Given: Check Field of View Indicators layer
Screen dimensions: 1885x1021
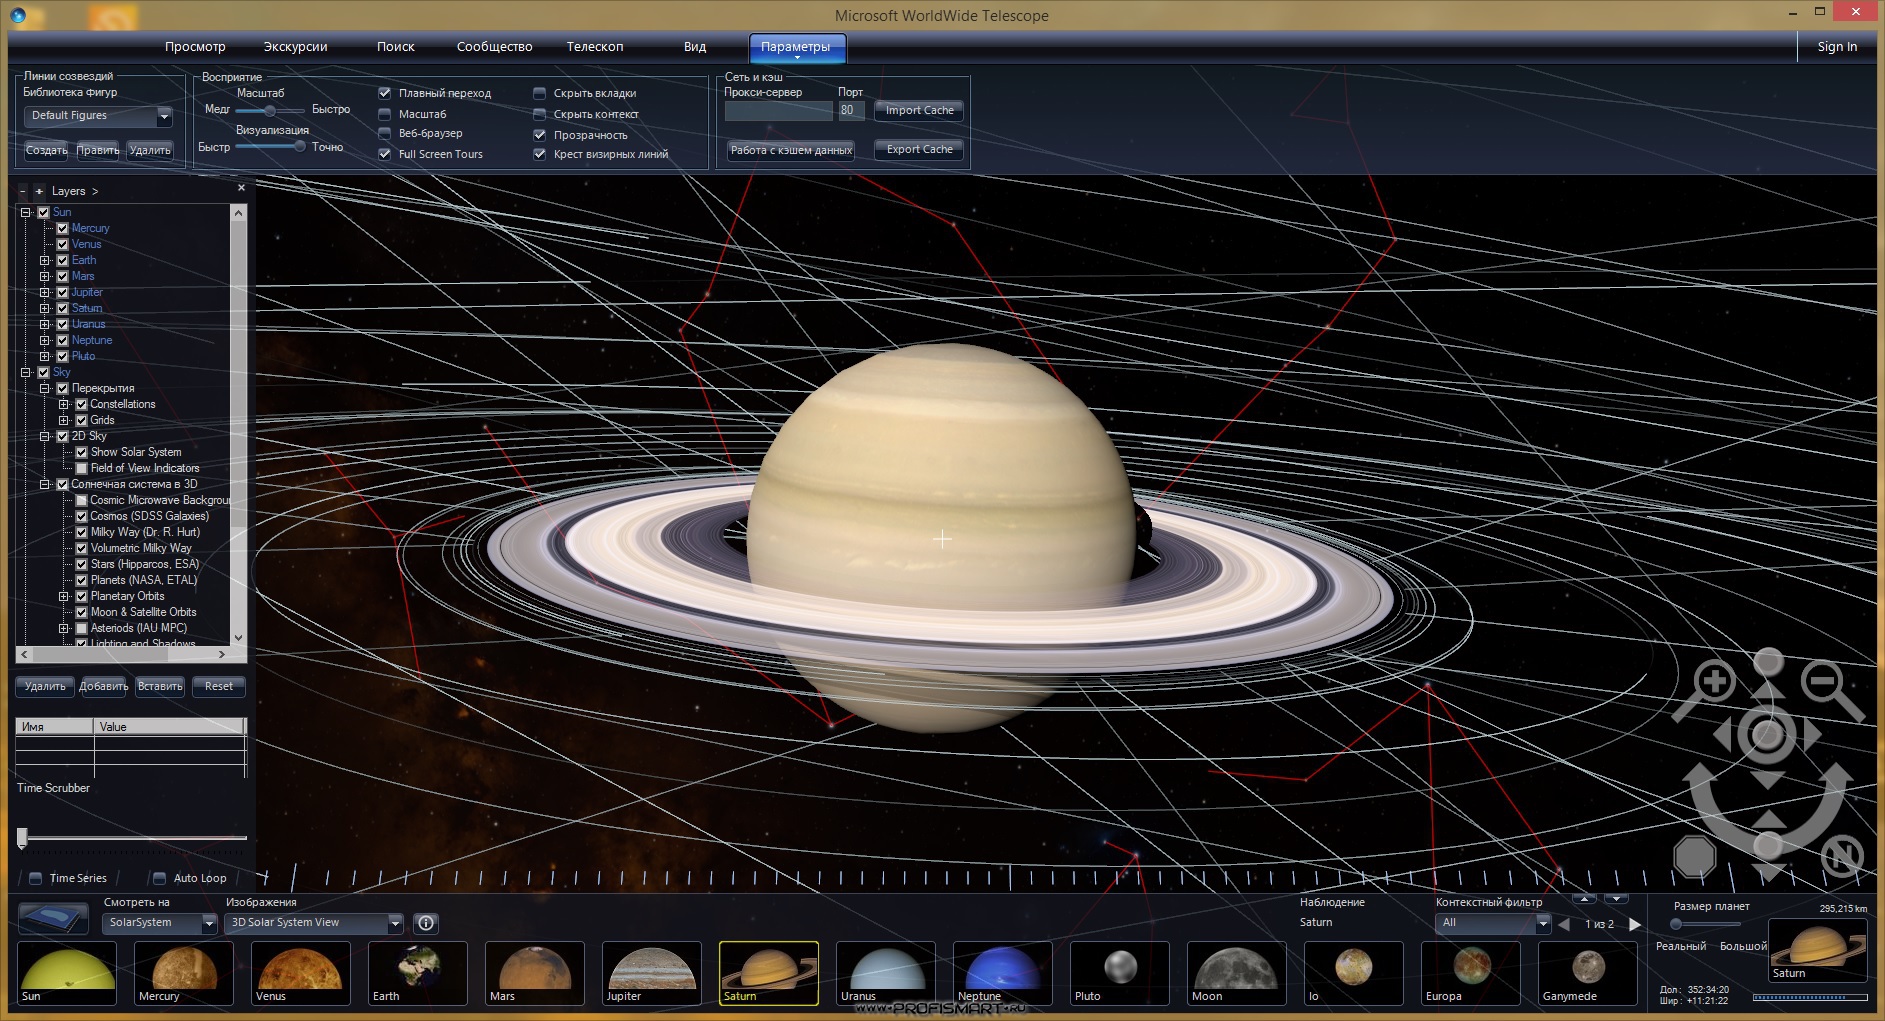Looking at the screenshot, I should (x=82, y=468).
